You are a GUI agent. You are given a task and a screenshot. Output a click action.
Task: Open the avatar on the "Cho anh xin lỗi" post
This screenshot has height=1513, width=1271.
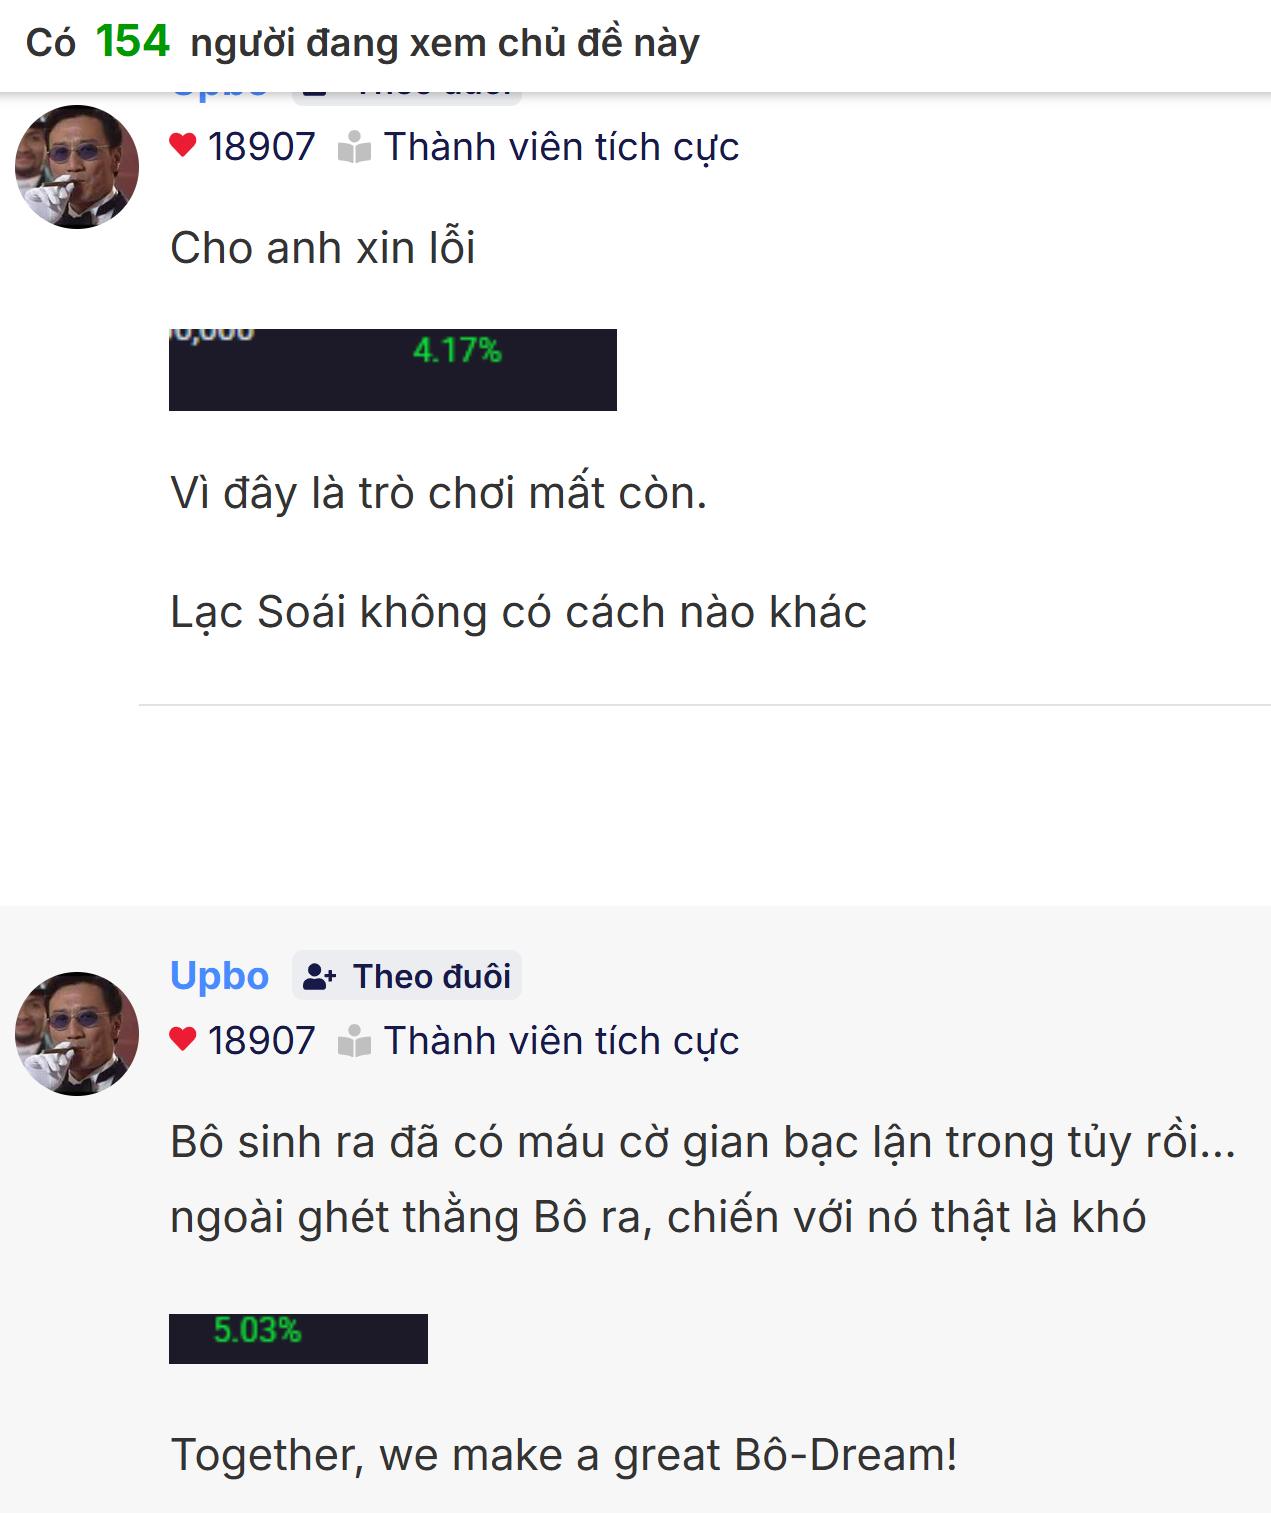point(77,167)
